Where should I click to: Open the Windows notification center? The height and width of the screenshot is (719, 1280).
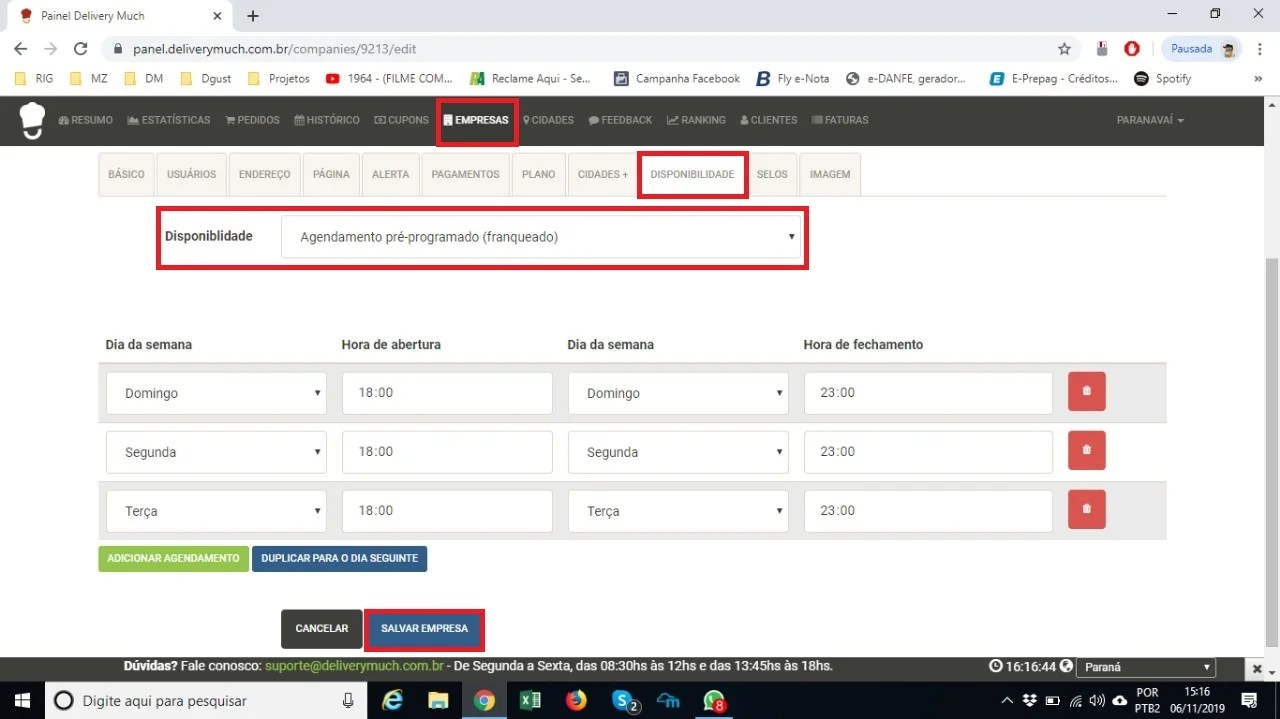[x=1249, y=700]
